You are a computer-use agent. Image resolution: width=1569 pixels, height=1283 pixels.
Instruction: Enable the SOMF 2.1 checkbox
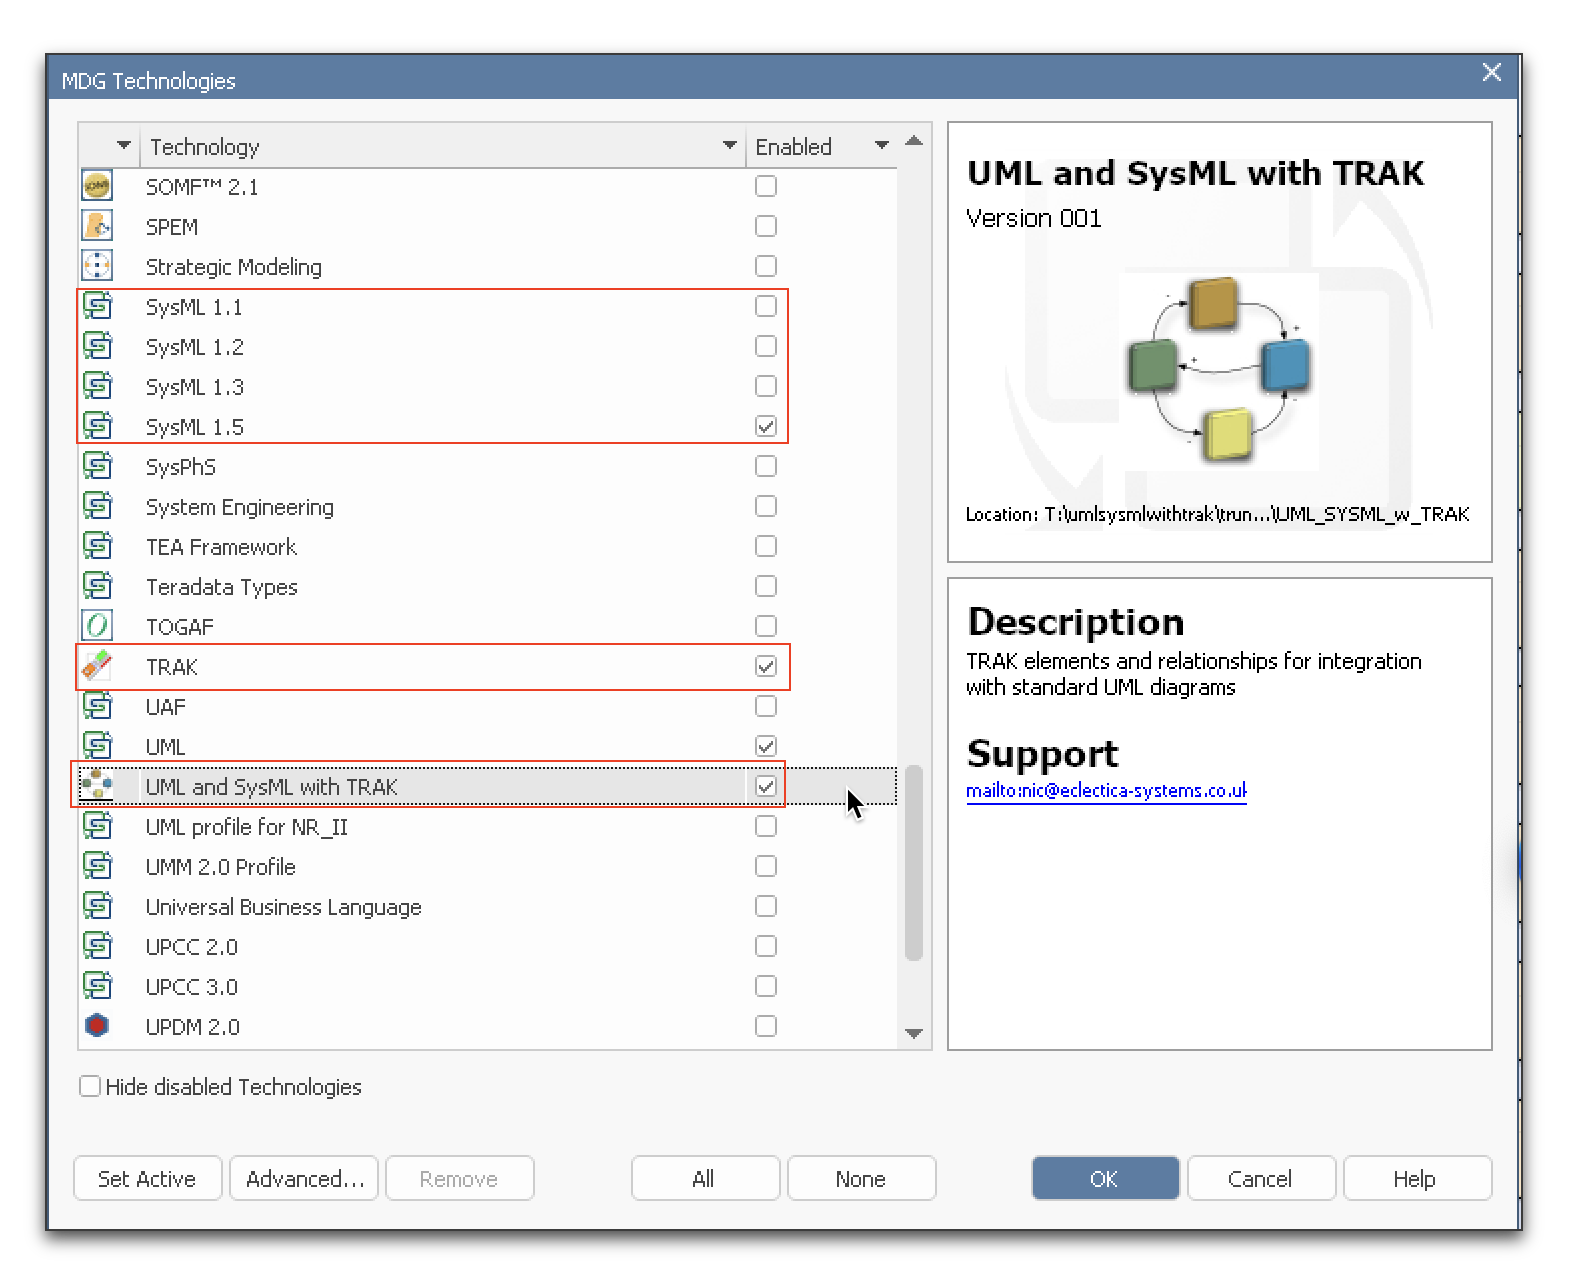click(766, 186)
